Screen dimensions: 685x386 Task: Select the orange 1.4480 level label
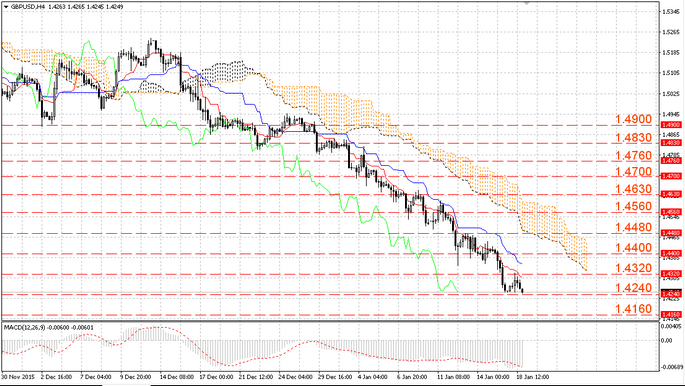coord(633,227)
